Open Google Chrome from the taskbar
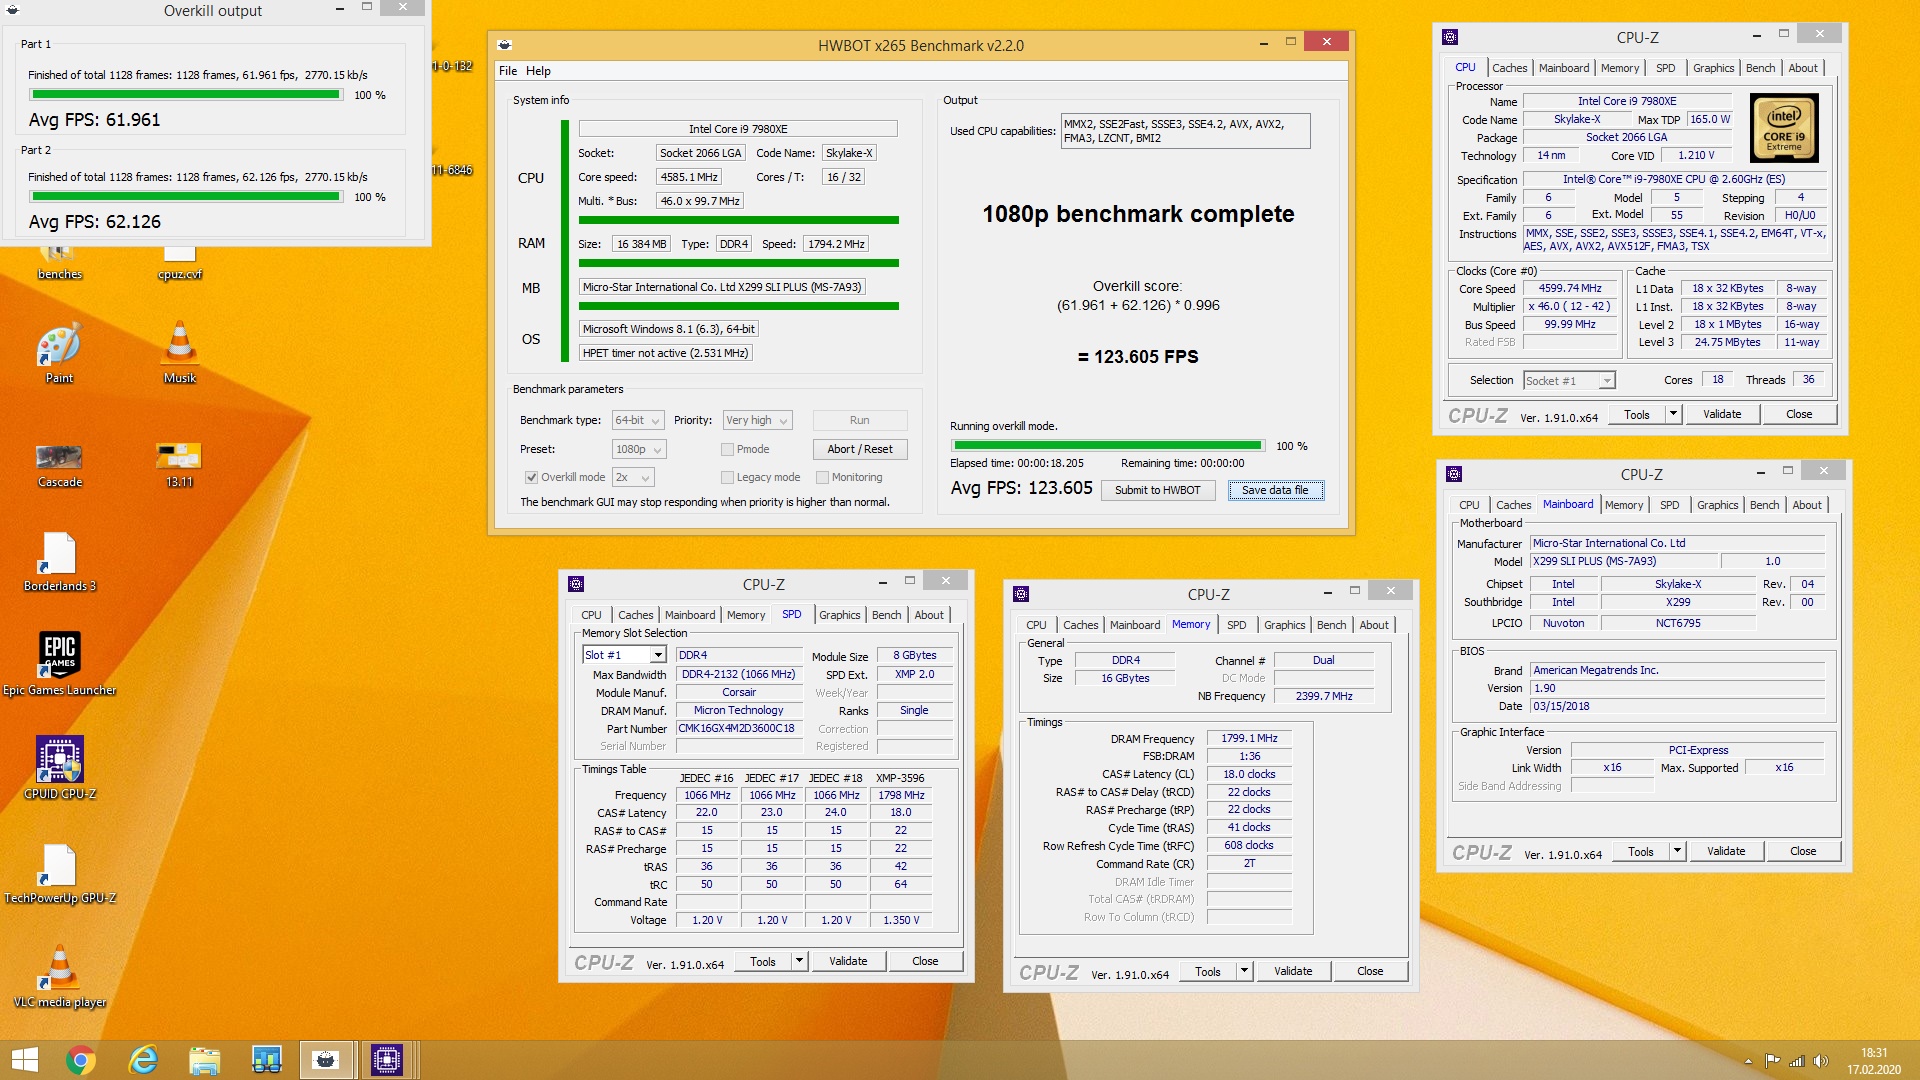The height and width of the screenshot is (1080, 1920). pos(81,1060)
